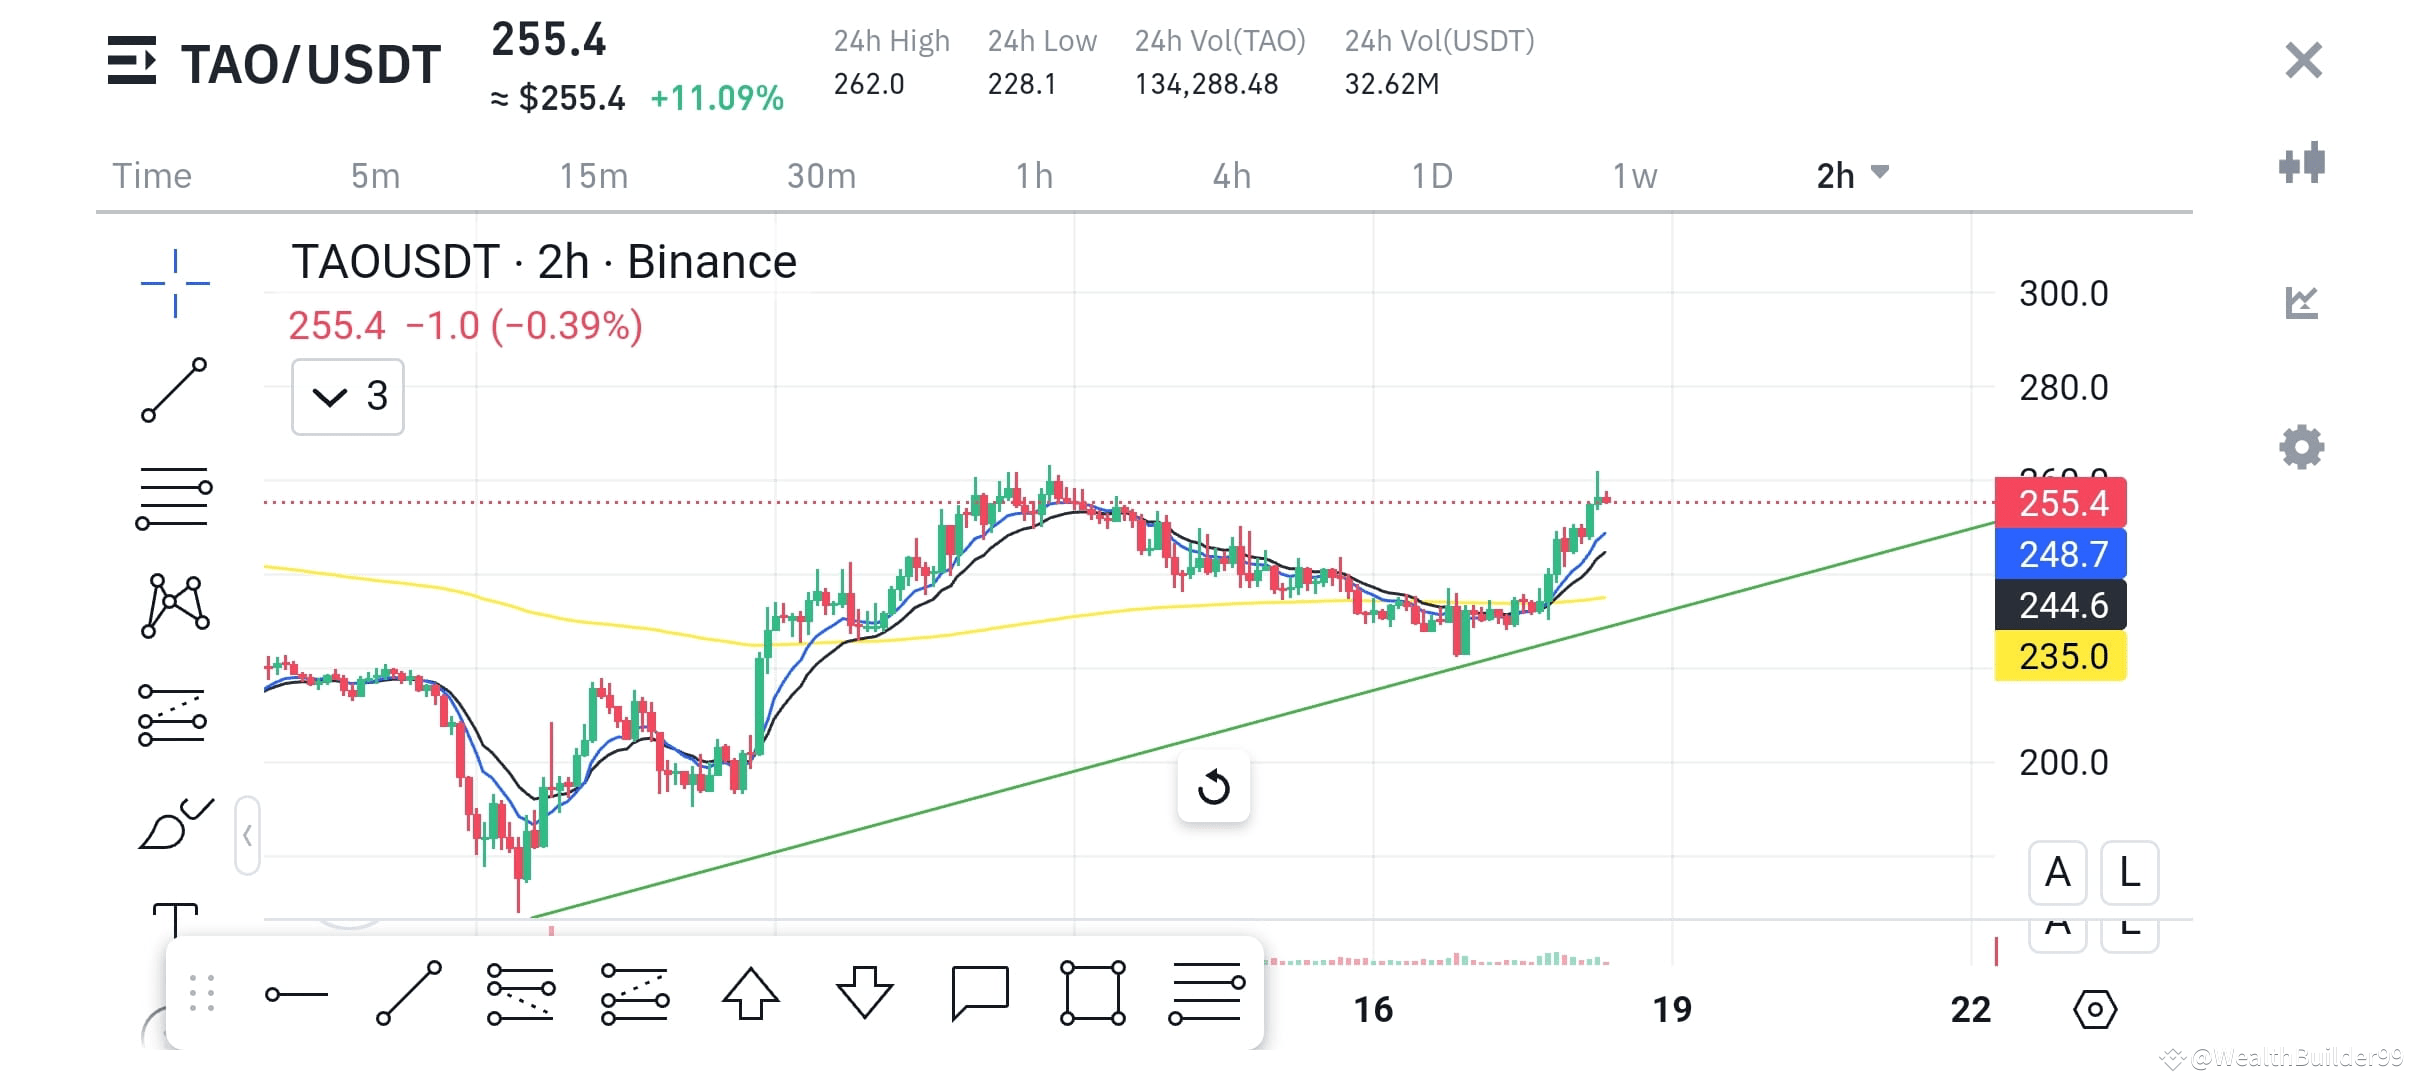
Task: Switch to the 1D timeframe
Action: (x=1432, y=174)
